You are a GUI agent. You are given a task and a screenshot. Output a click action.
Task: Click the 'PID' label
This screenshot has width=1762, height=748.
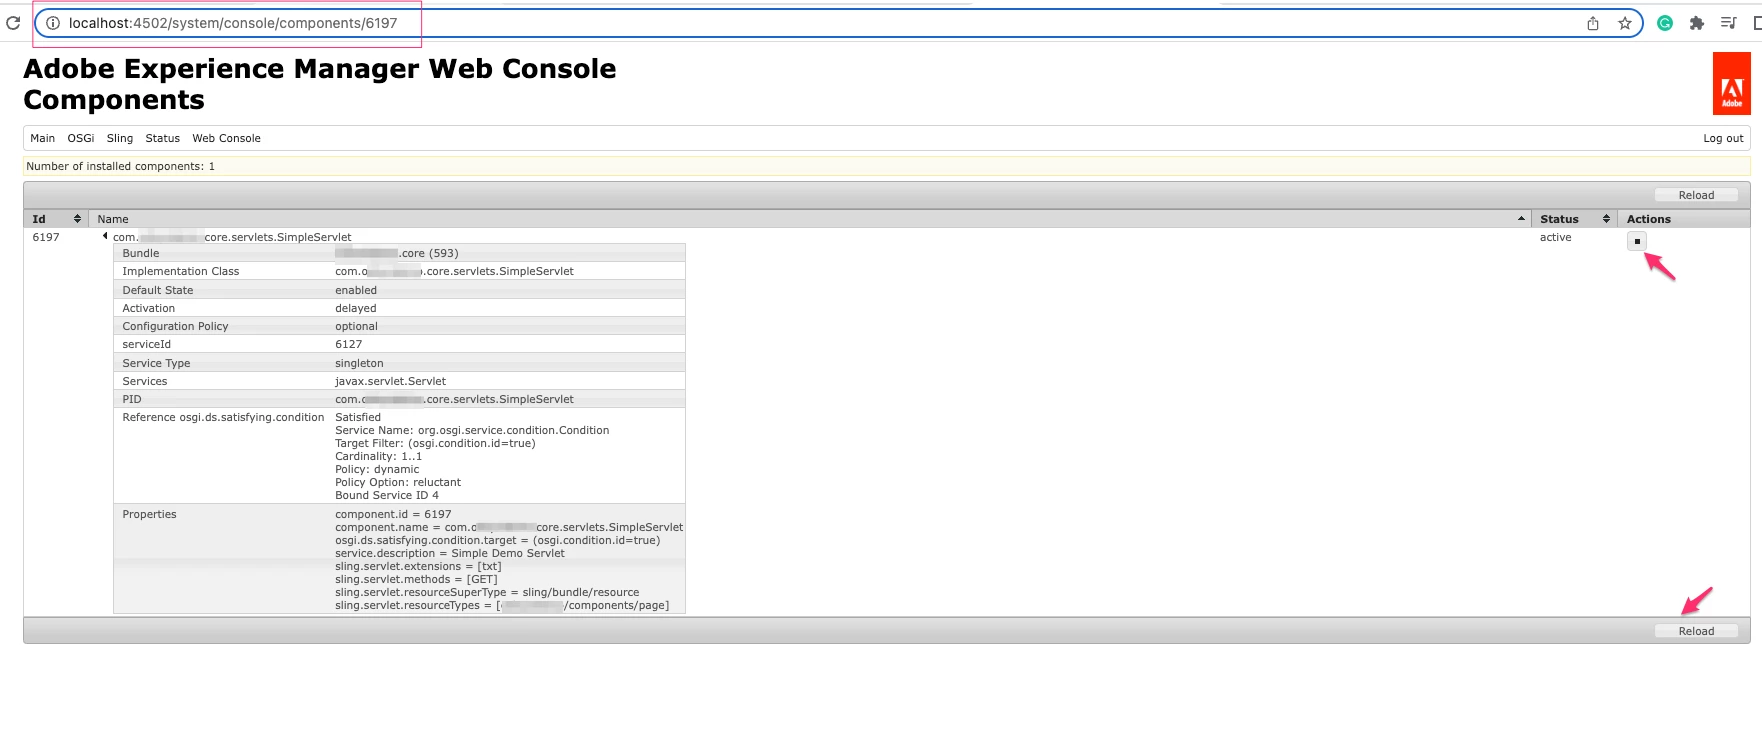132,399
